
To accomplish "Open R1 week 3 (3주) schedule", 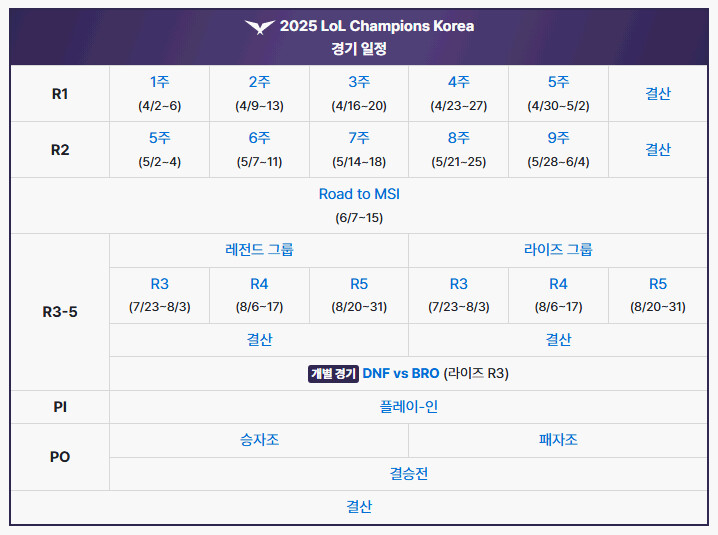I will [359, 82].
